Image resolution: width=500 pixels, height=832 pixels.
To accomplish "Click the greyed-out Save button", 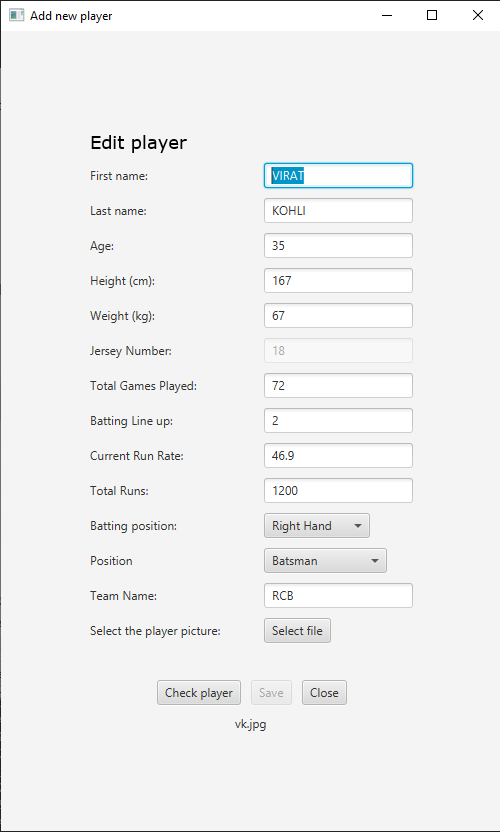I will [271, 692].
